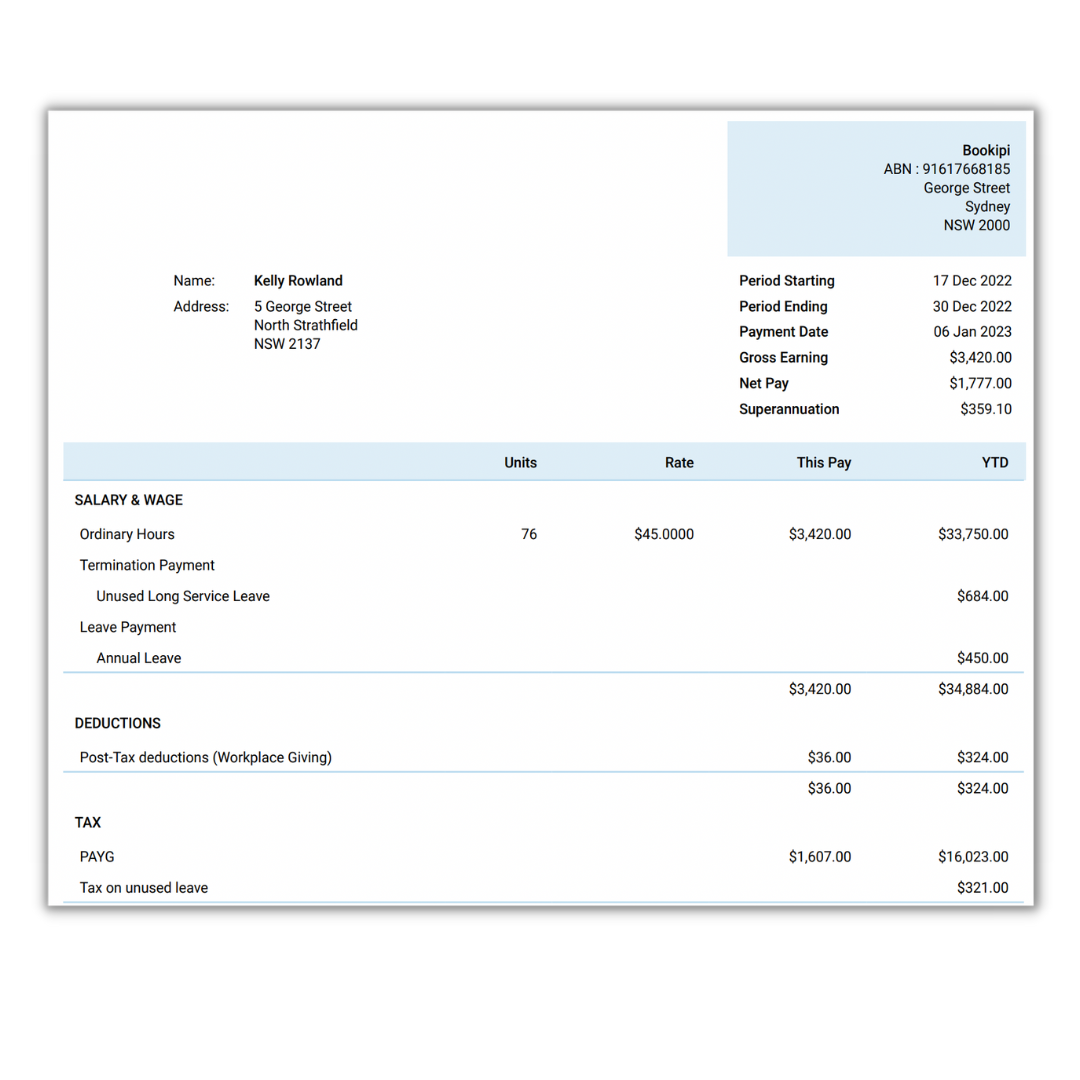Click the Rate column header
Screen dimensions: 1080x1080
[x=679, y=463]
